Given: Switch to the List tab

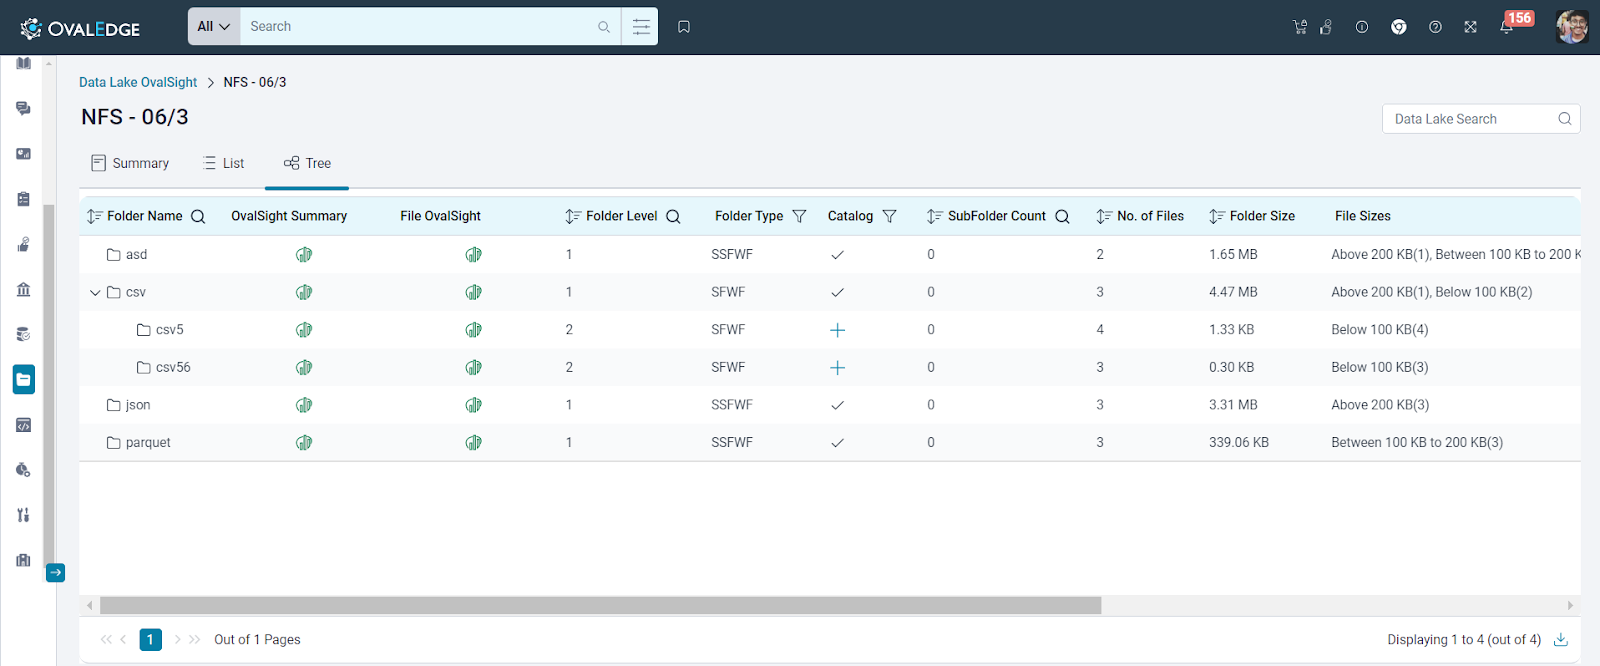Looking at the screenshot, I should click(x=223, y=163).
